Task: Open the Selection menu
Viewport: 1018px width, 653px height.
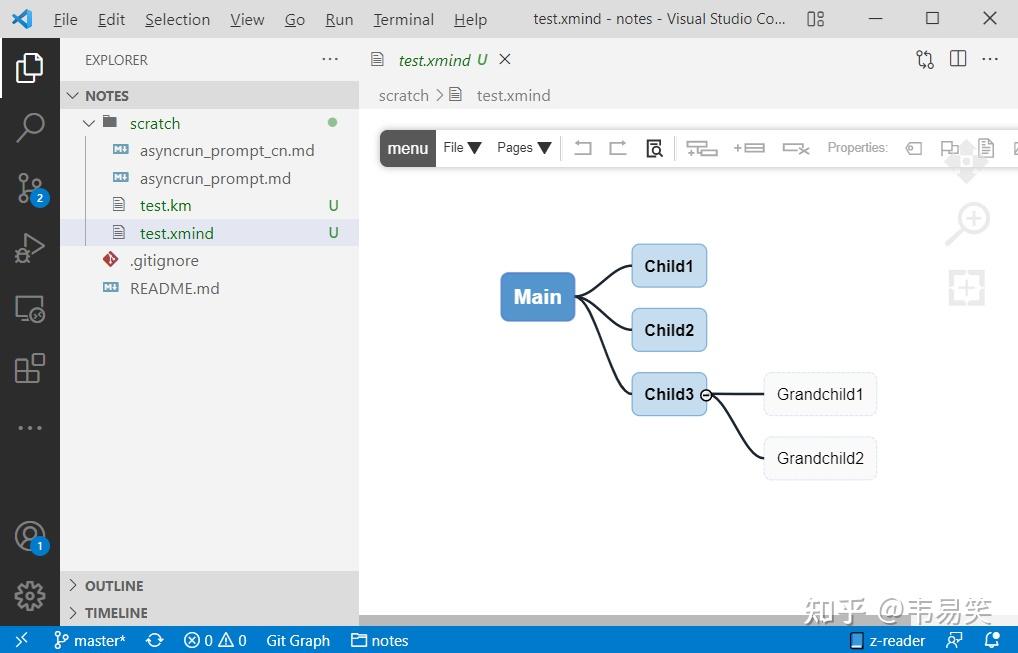Action: click(x=177, y=19)
